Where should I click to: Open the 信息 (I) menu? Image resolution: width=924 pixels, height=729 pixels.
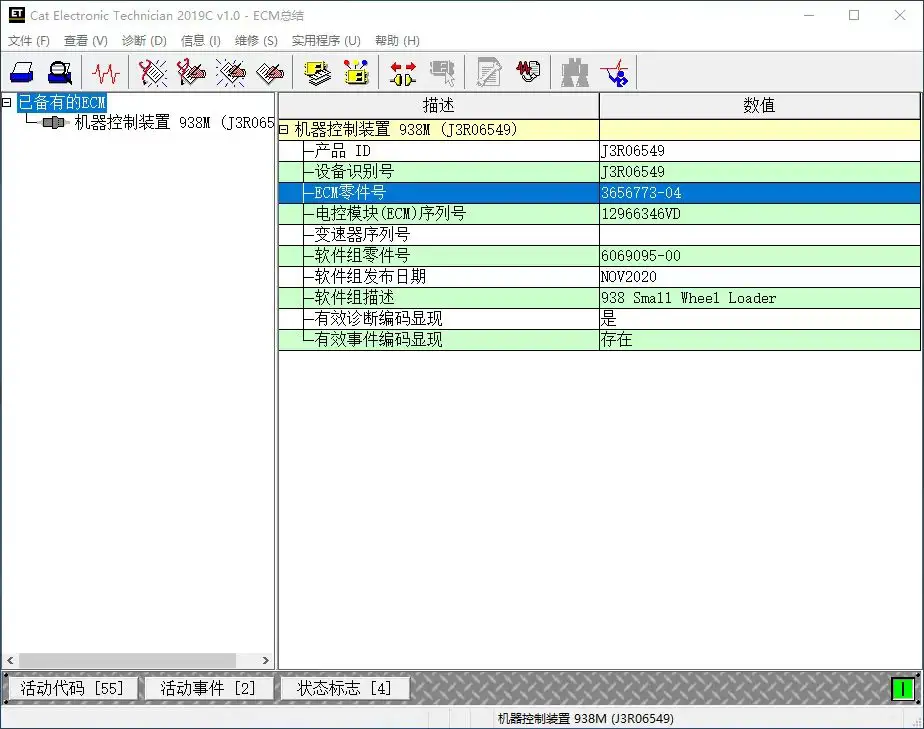point(200,41)
